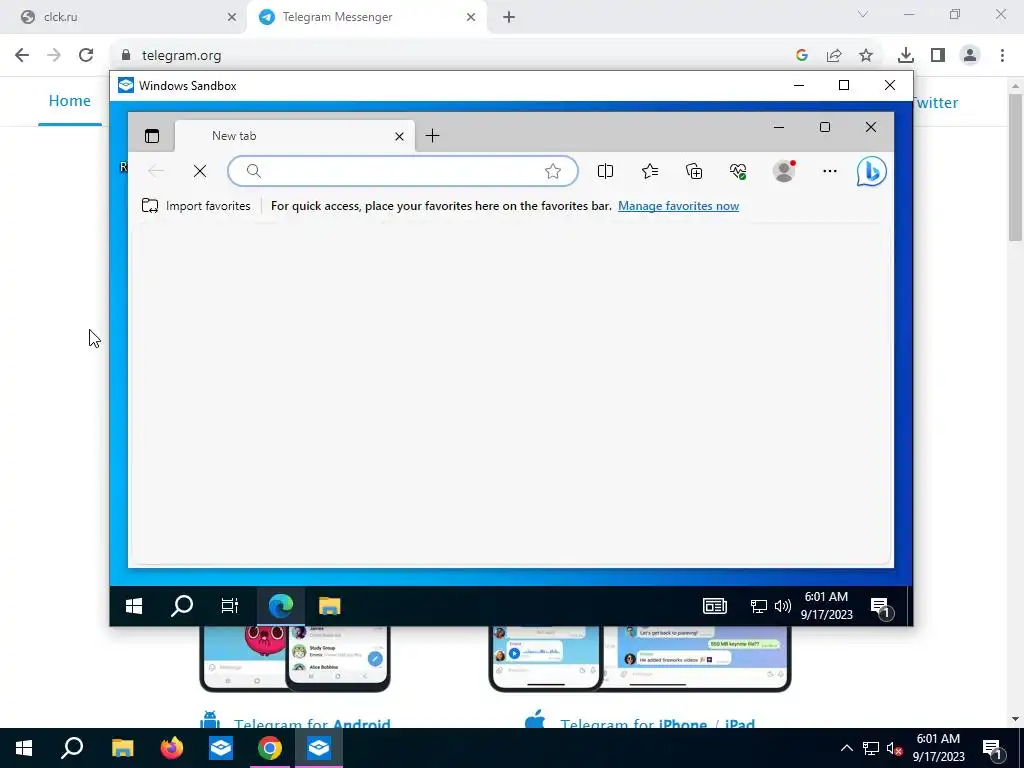Open Manage favorites now link
The height and width of the screenshot is (768, 1024).
tap(679, 206)
